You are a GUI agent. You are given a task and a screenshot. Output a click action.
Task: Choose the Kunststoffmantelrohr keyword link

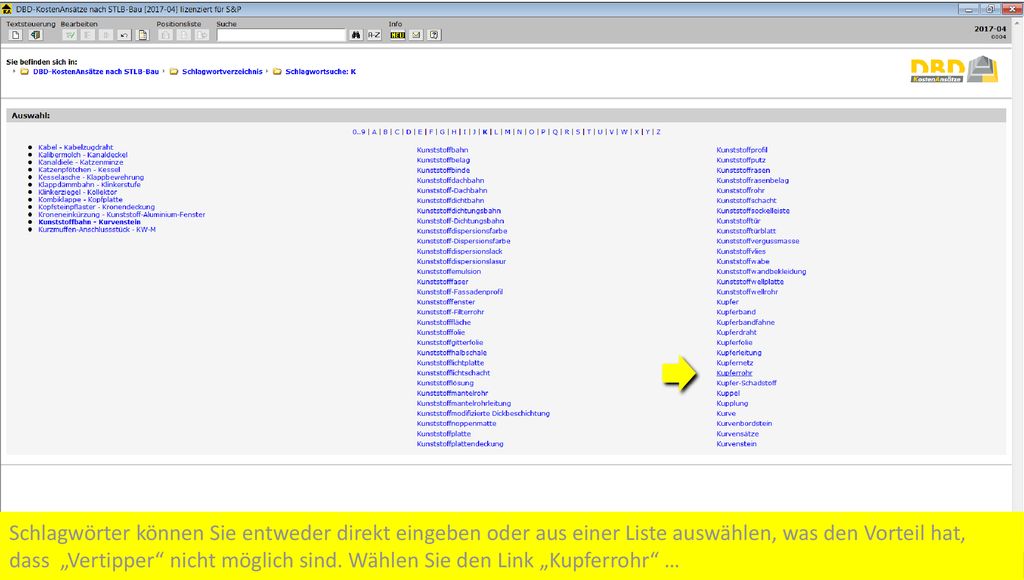click(453, 393)
